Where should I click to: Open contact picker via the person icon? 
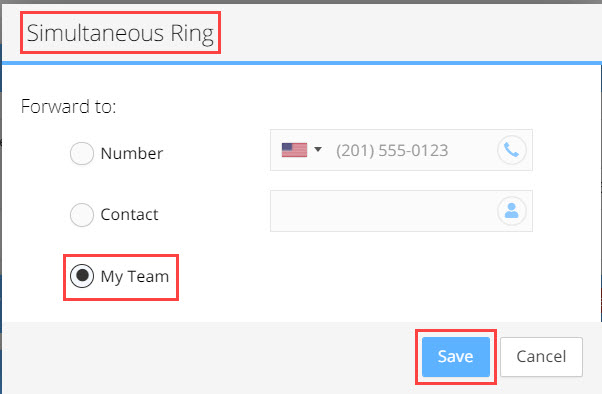511,211
